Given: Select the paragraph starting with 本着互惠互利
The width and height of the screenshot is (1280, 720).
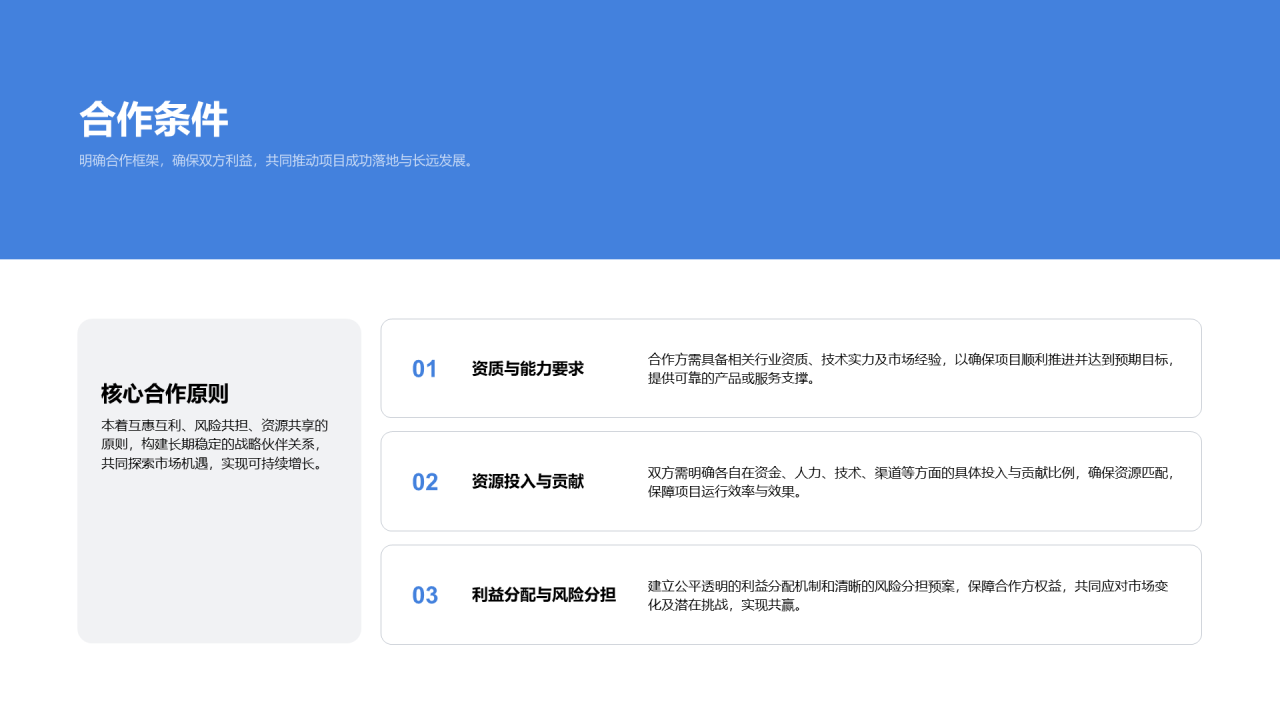Looking at the screenshot, I should tap(215, 444).
